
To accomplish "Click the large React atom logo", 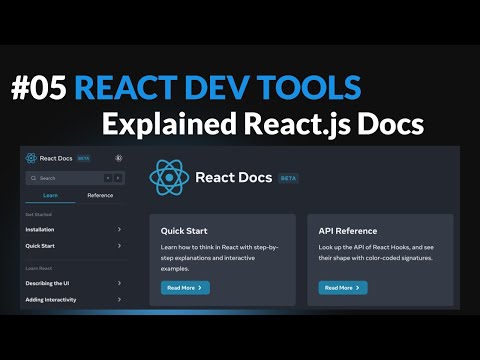I will click(169, 177).
